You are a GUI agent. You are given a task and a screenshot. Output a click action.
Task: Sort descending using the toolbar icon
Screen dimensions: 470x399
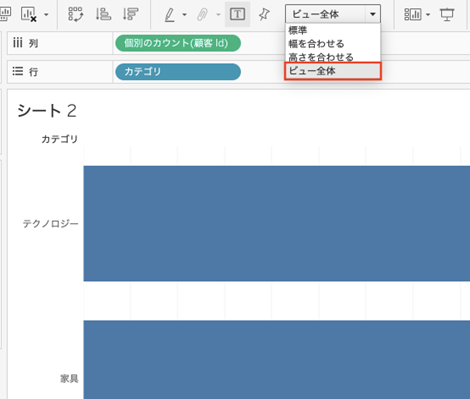click(x=130, y=14)
